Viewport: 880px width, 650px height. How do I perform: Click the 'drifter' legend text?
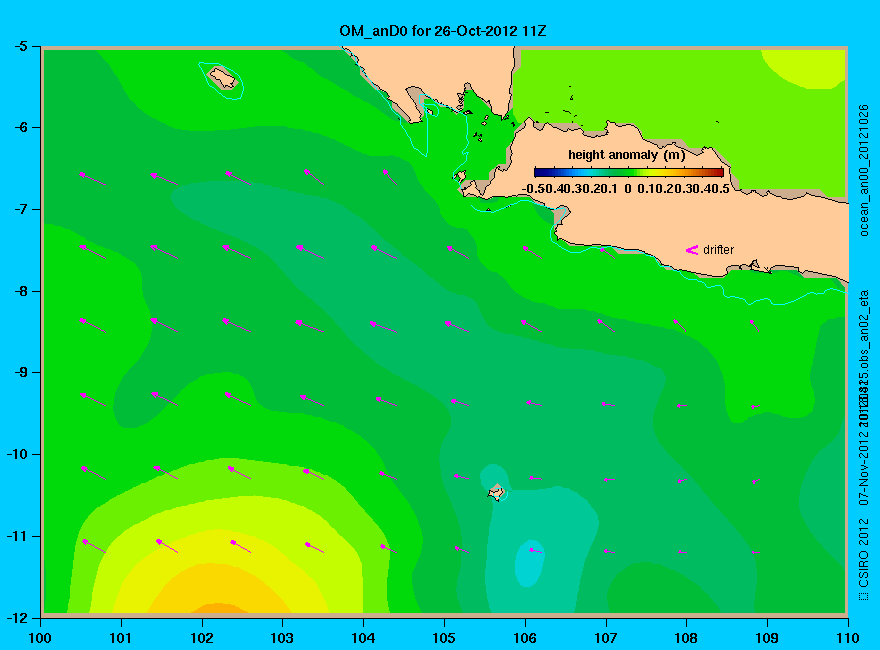pyautogui.click(x=718, y=250)
